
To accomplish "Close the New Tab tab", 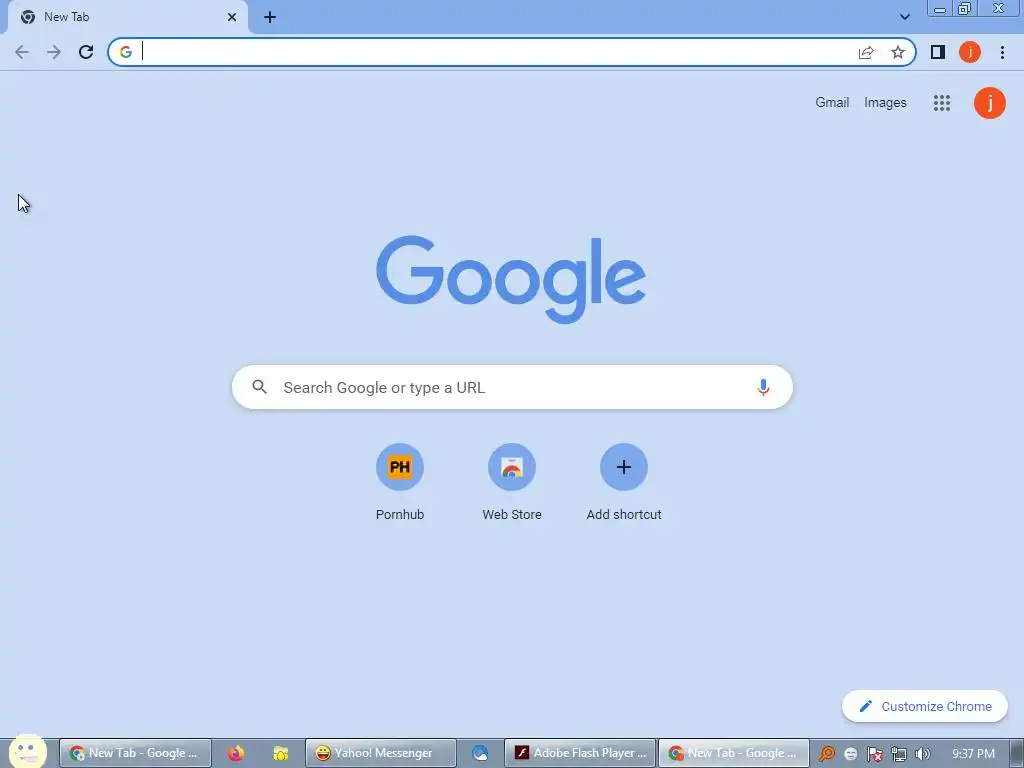I will (232, 17).
